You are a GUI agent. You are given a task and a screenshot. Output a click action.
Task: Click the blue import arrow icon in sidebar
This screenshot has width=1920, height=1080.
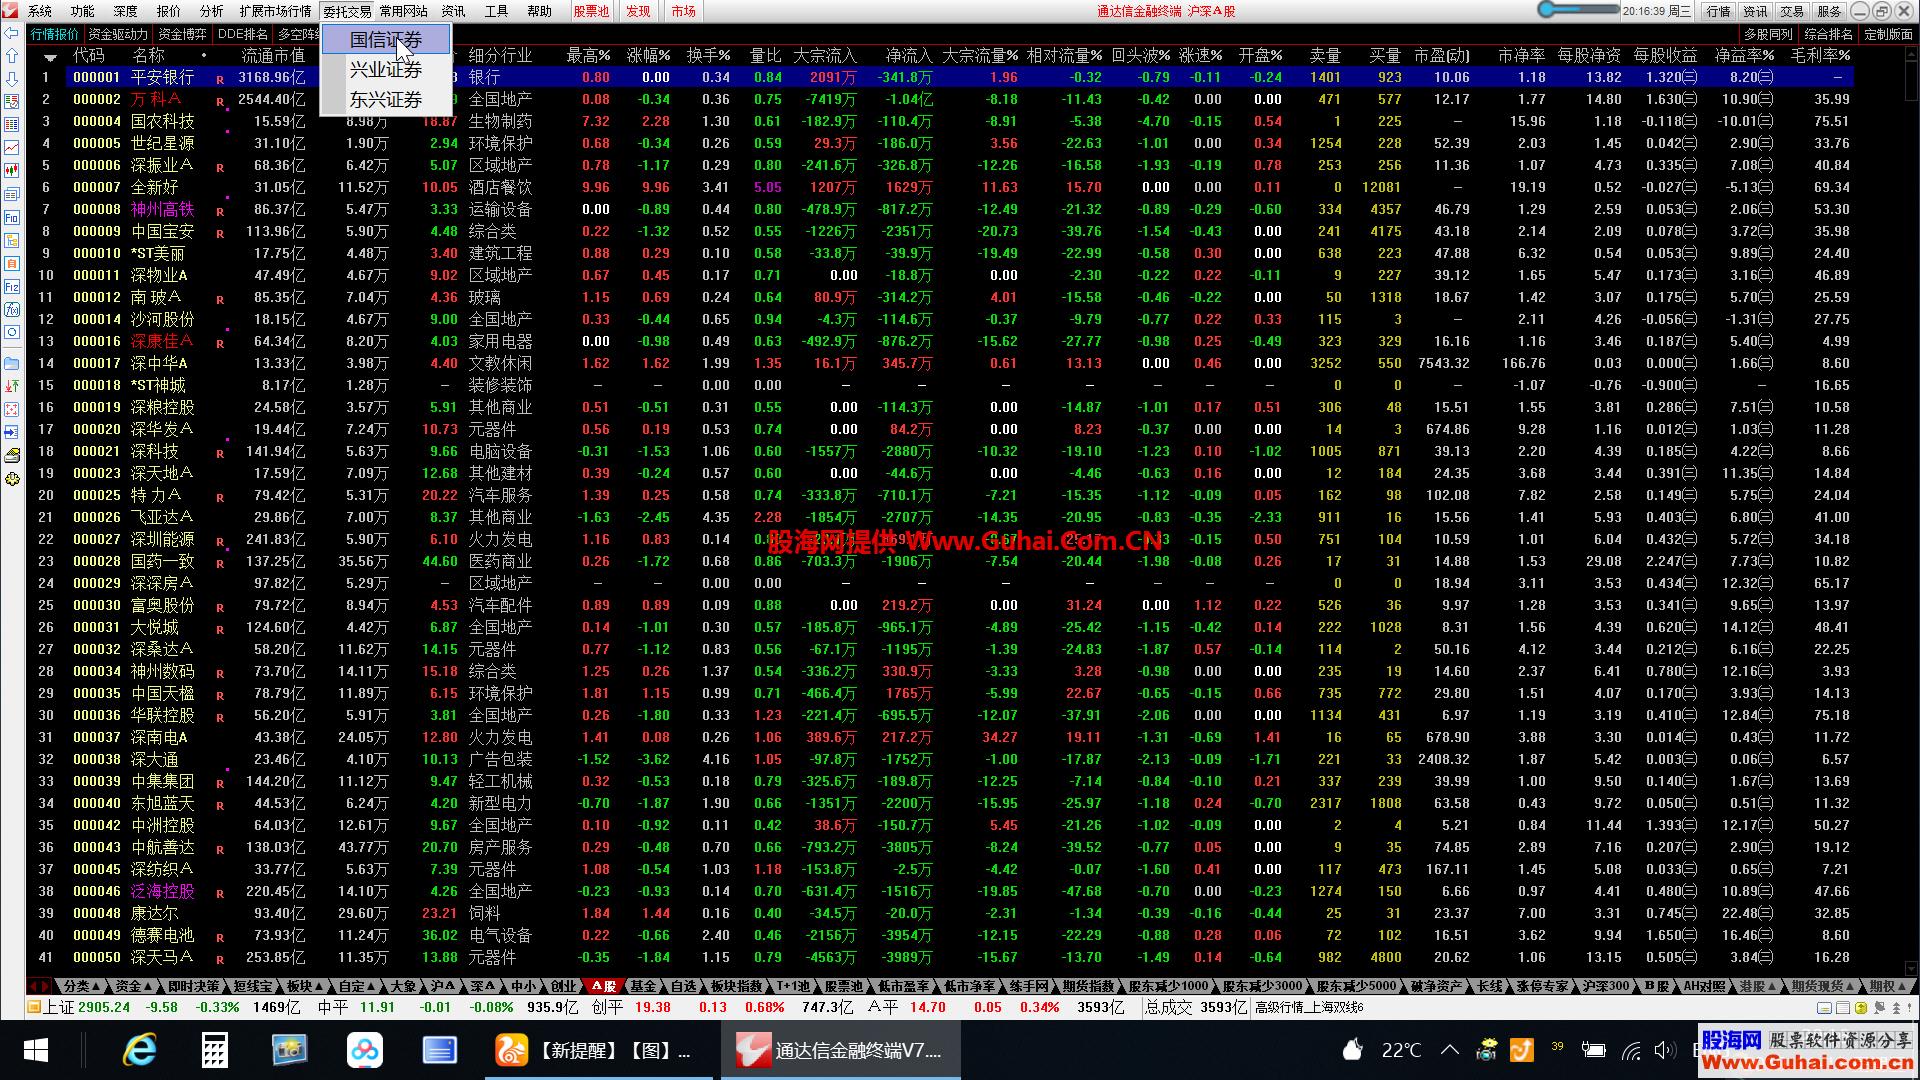coord(12,432)
